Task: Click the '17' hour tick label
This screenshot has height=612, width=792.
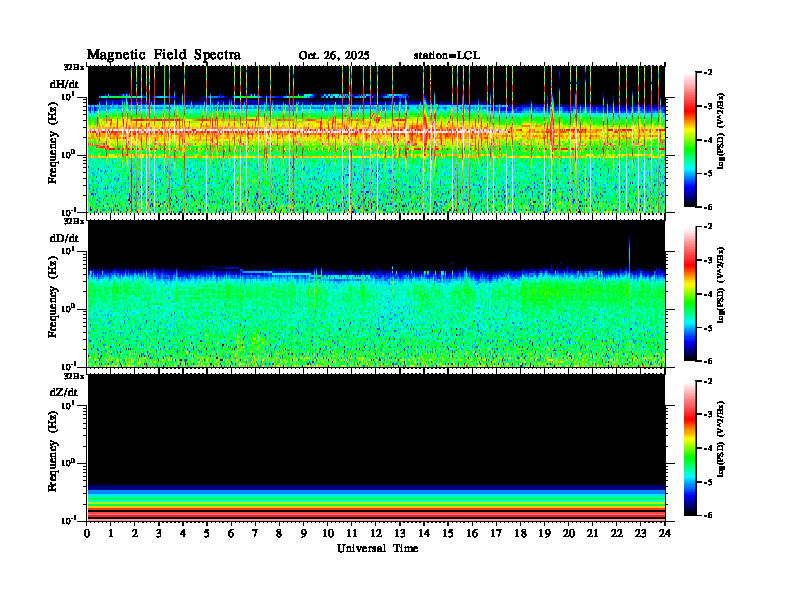Action: [x=496, y=533]
